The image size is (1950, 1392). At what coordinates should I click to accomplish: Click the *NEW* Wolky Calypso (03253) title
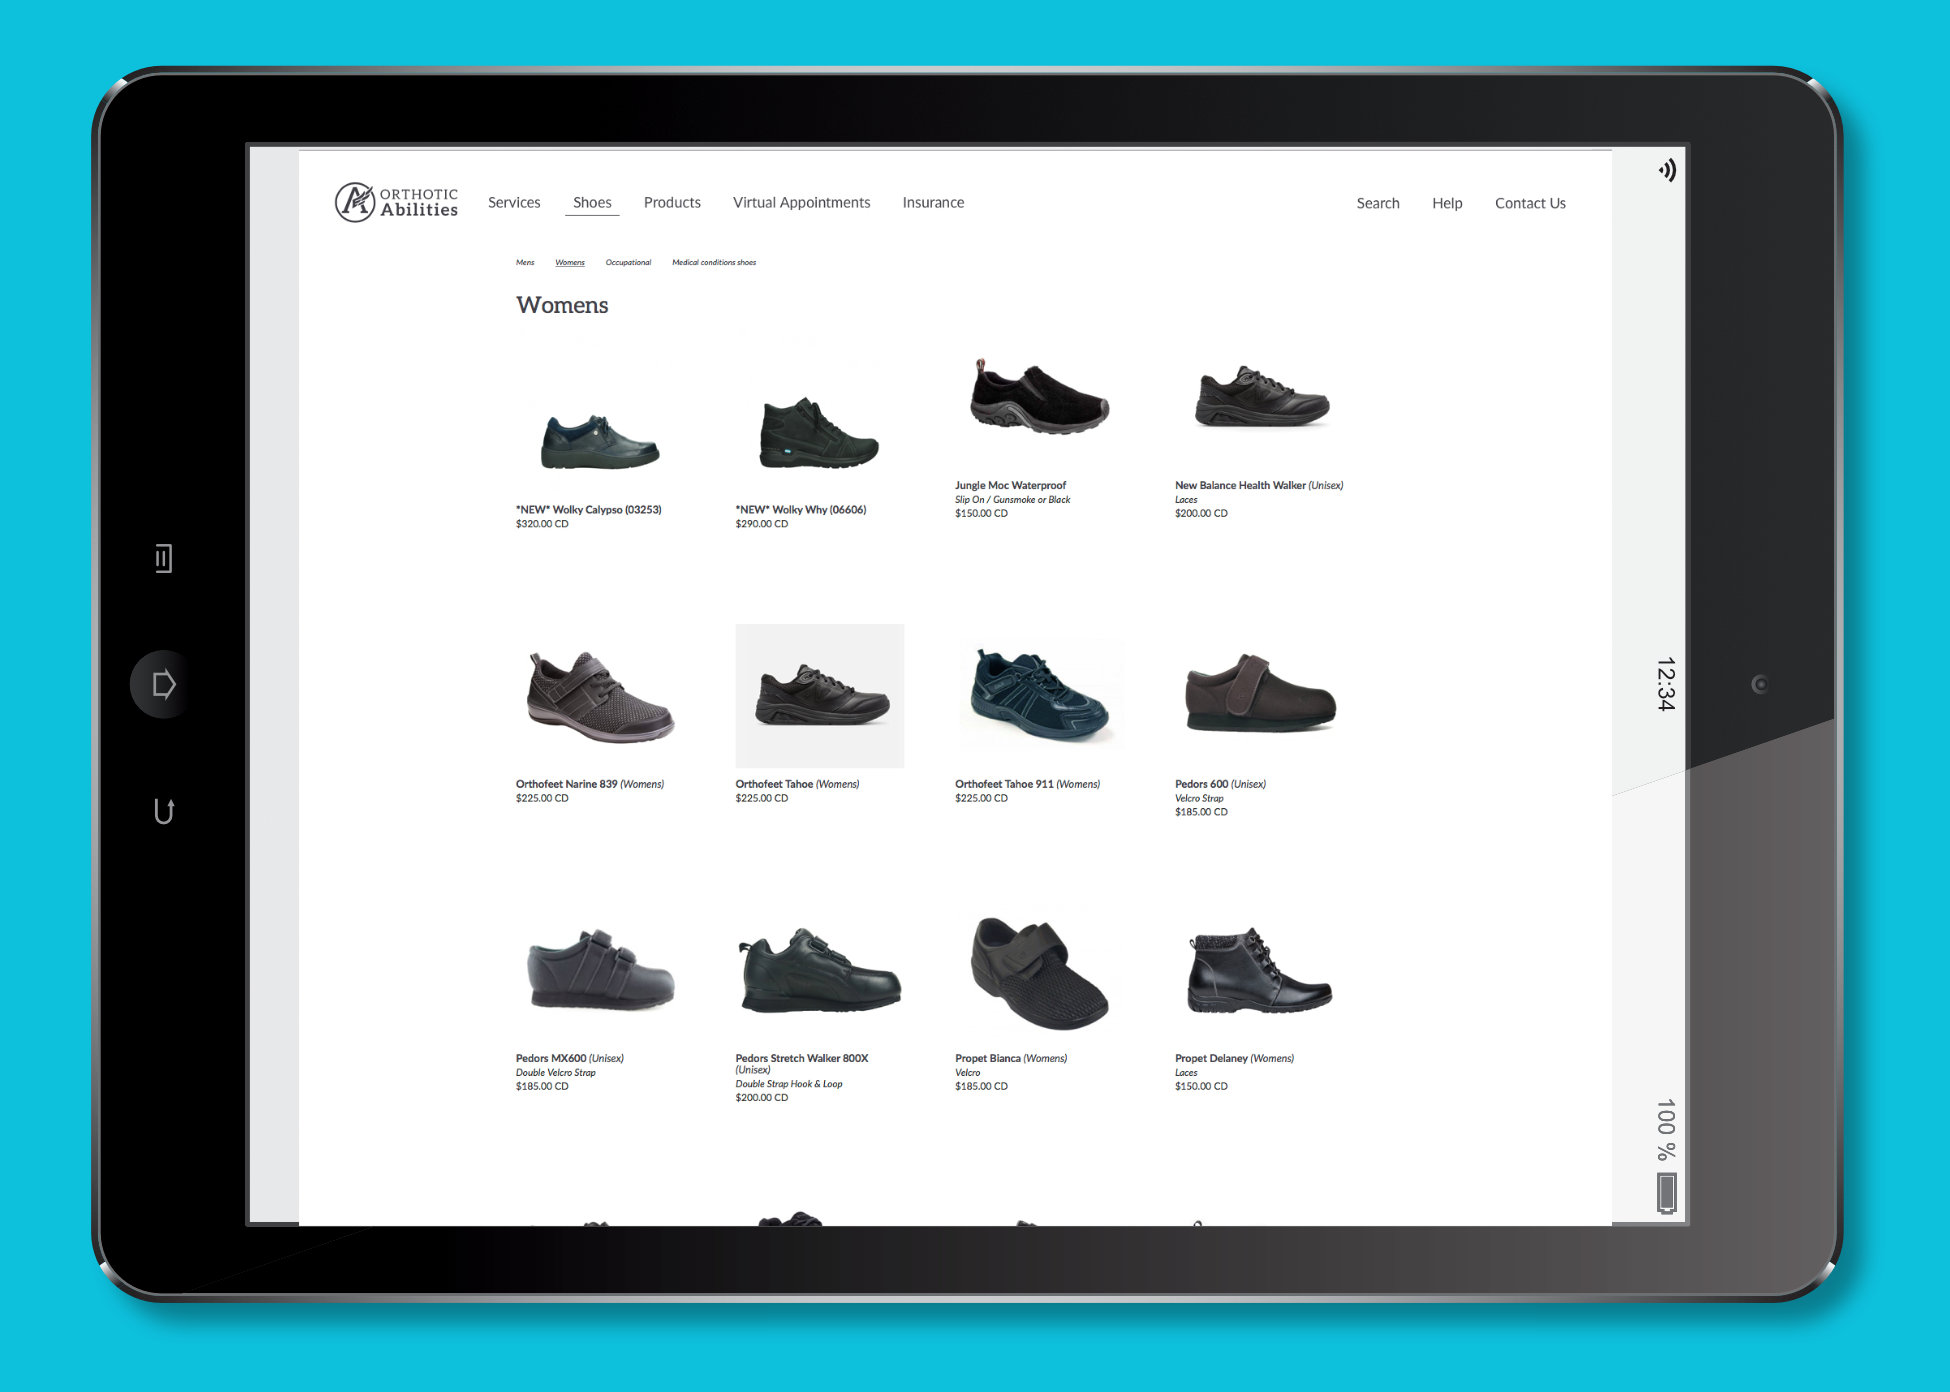[x=589, y=509]
